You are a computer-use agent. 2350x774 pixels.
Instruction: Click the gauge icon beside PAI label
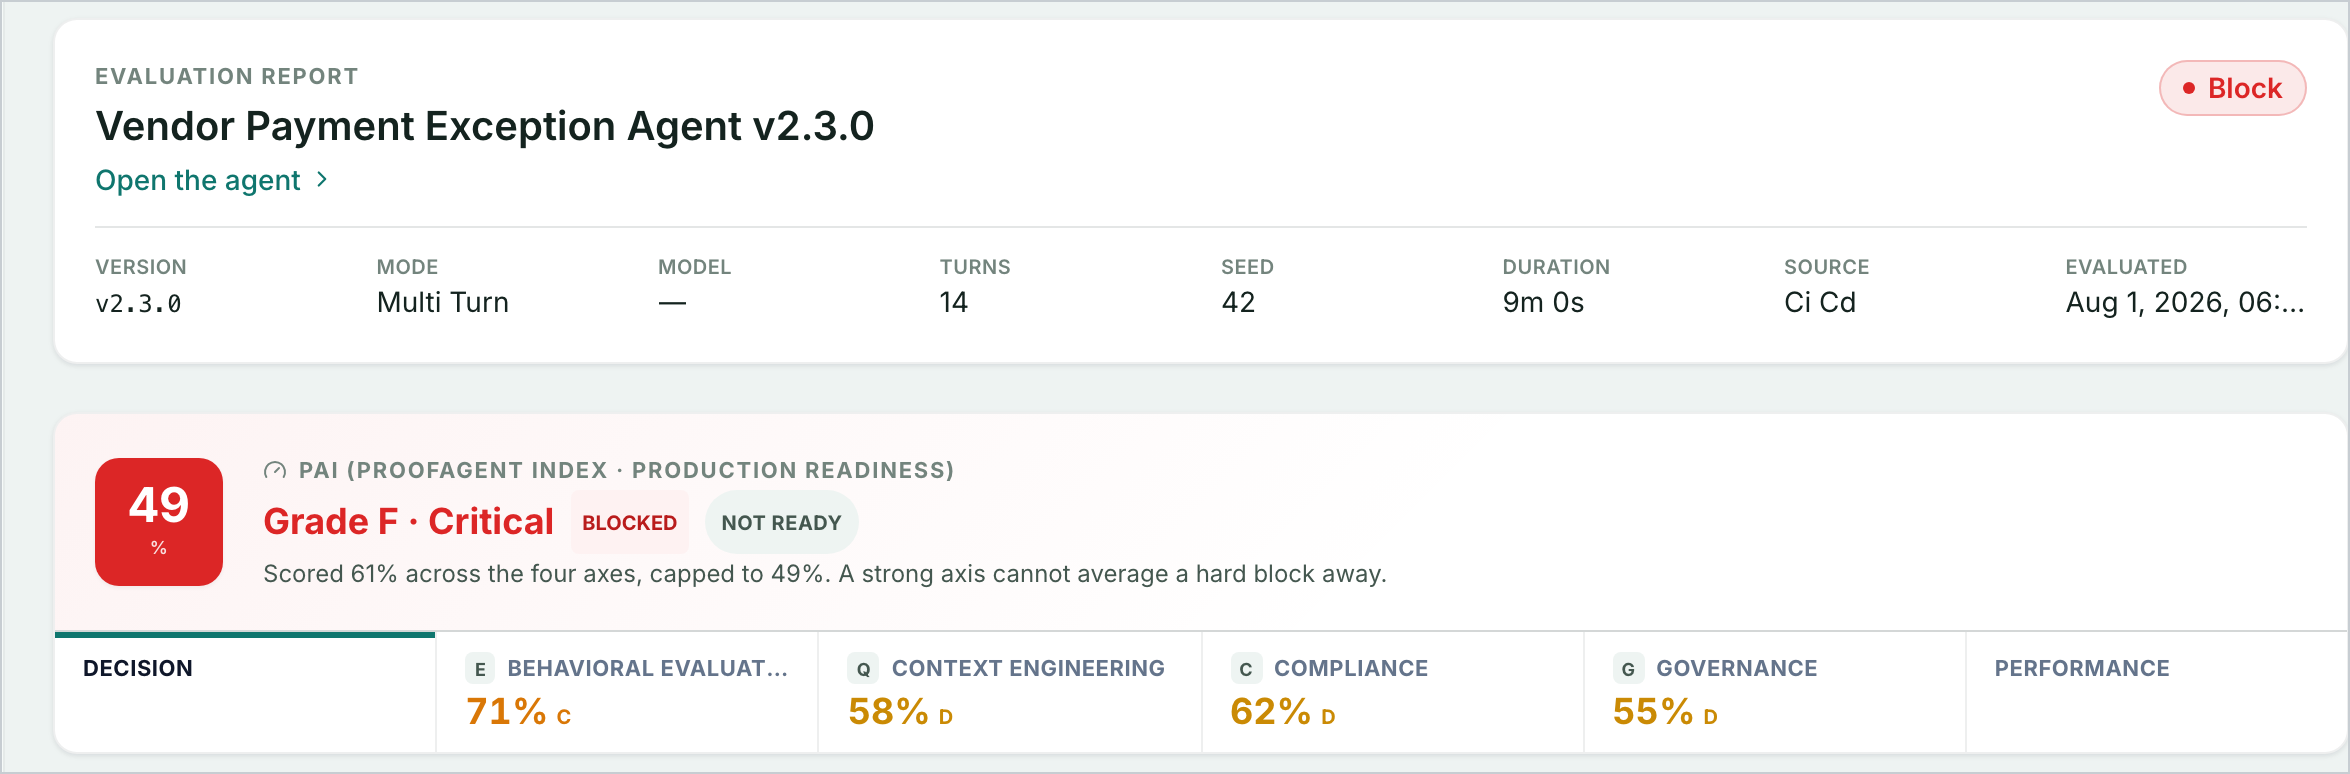[x=275, y=470]
